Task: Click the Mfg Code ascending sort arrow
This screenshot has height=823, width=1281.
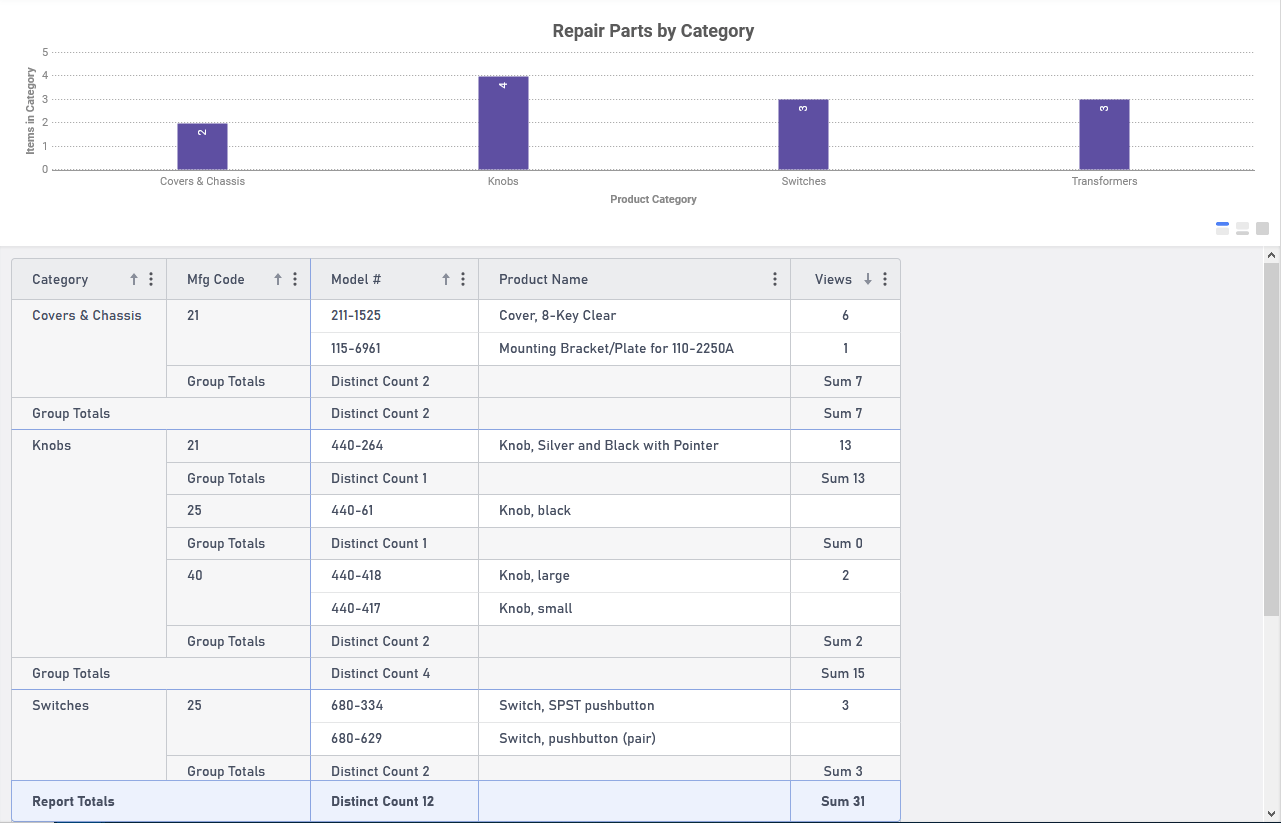Action: (x=278, y=279)
